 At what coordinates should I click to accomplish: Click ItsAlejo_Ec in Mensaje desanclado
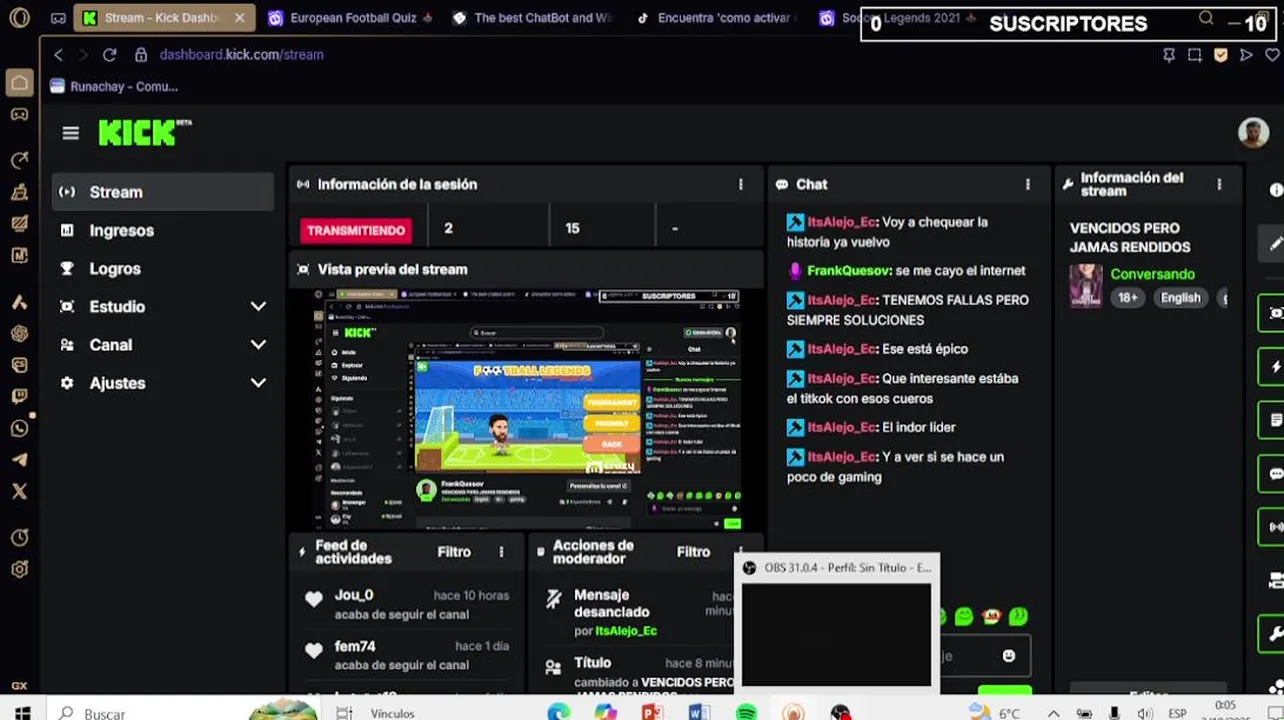click(626, 631)
